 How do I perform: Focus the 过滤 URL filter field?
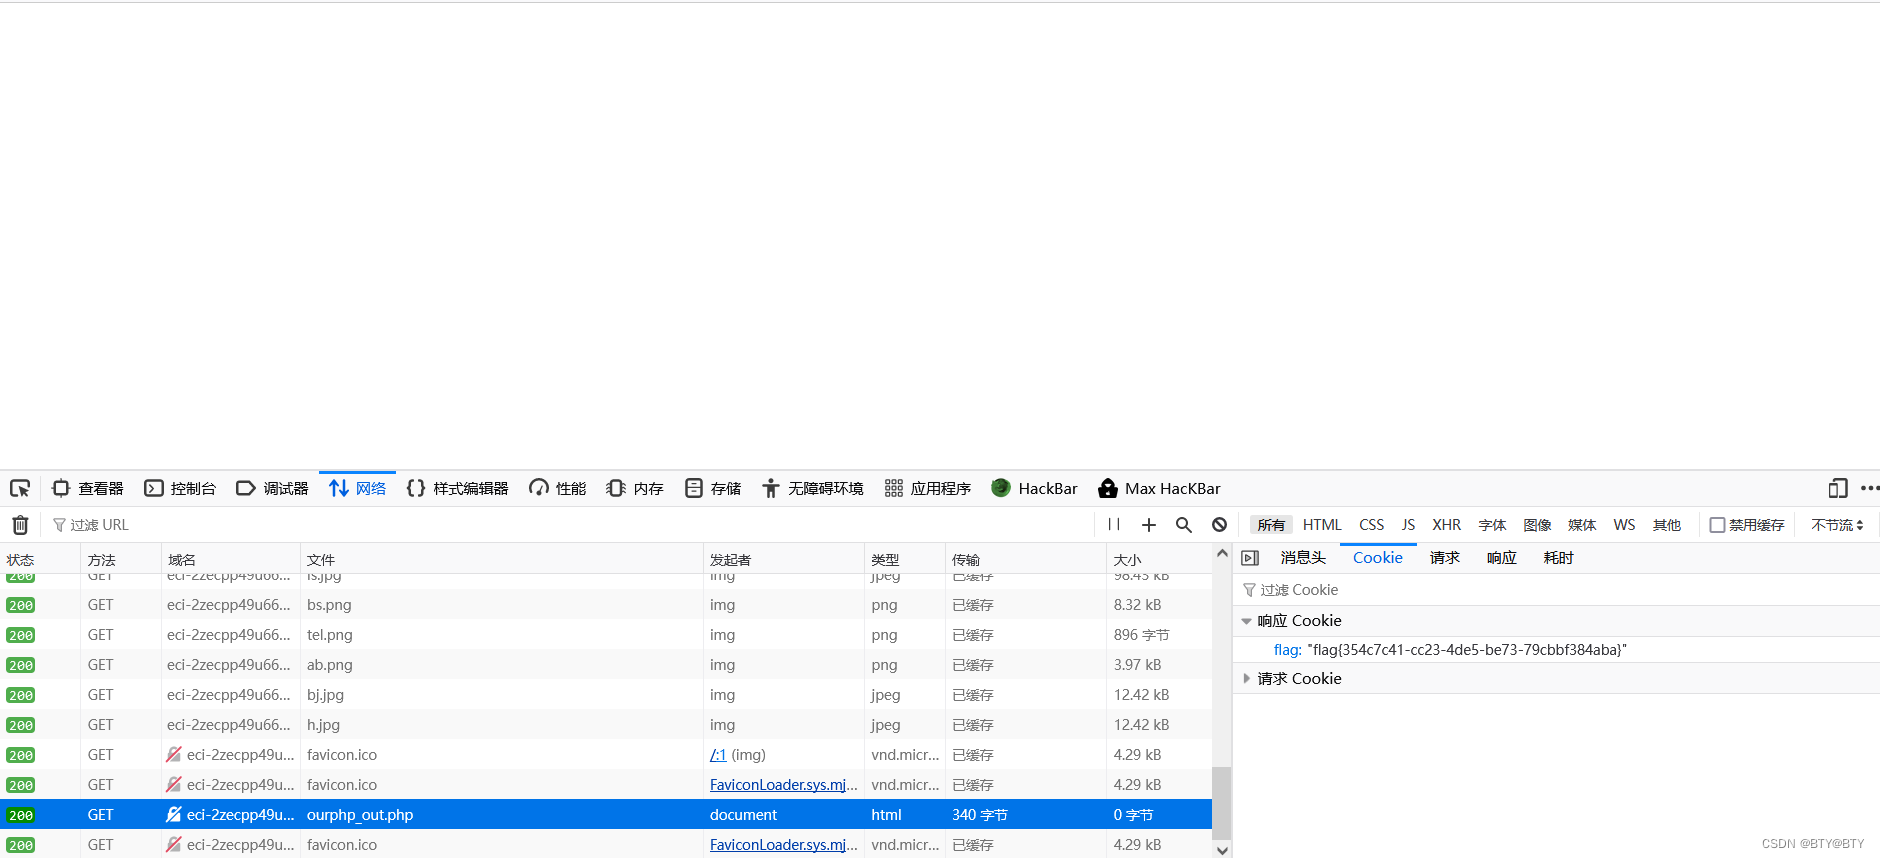(570, 525)
